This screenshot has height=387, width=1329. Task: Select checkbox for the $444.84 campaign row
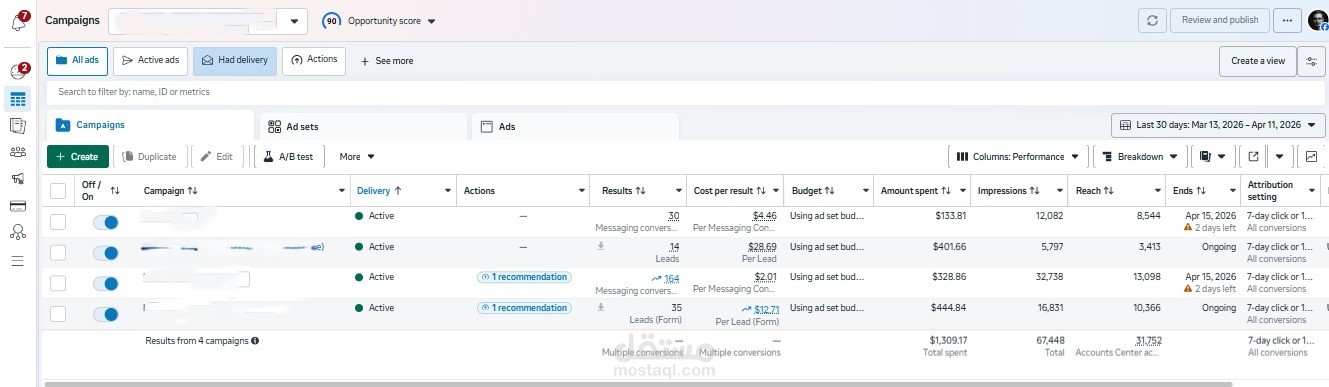58,314
